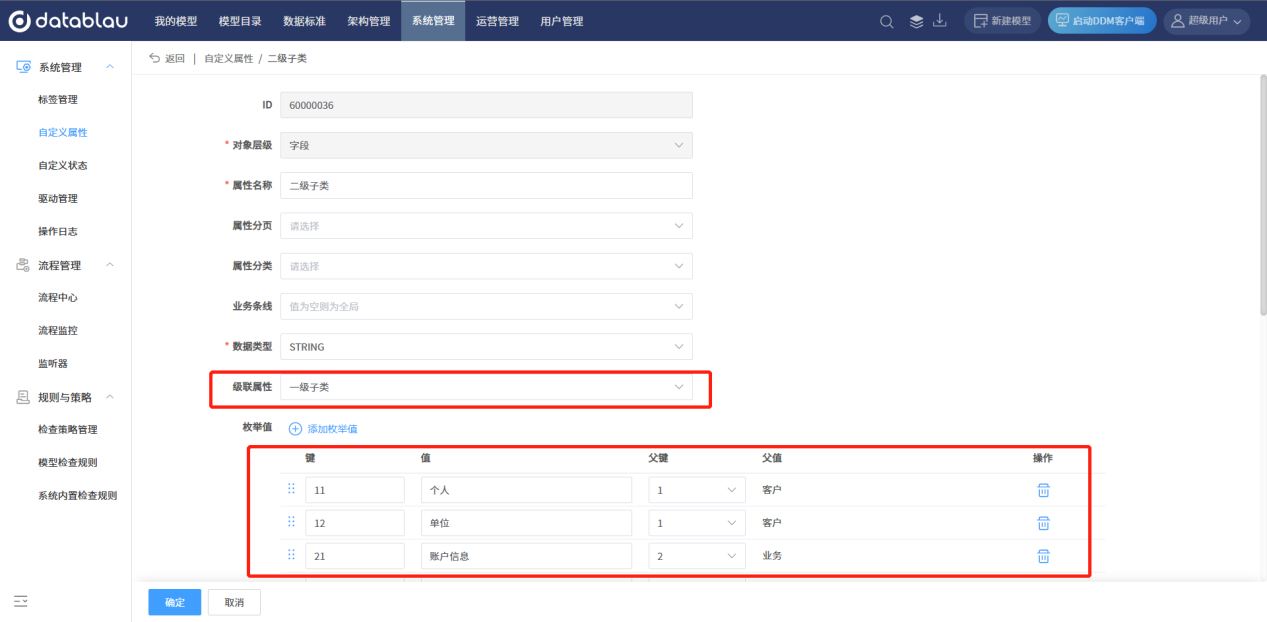Click the 确定 button

click(x=175, y=602)
